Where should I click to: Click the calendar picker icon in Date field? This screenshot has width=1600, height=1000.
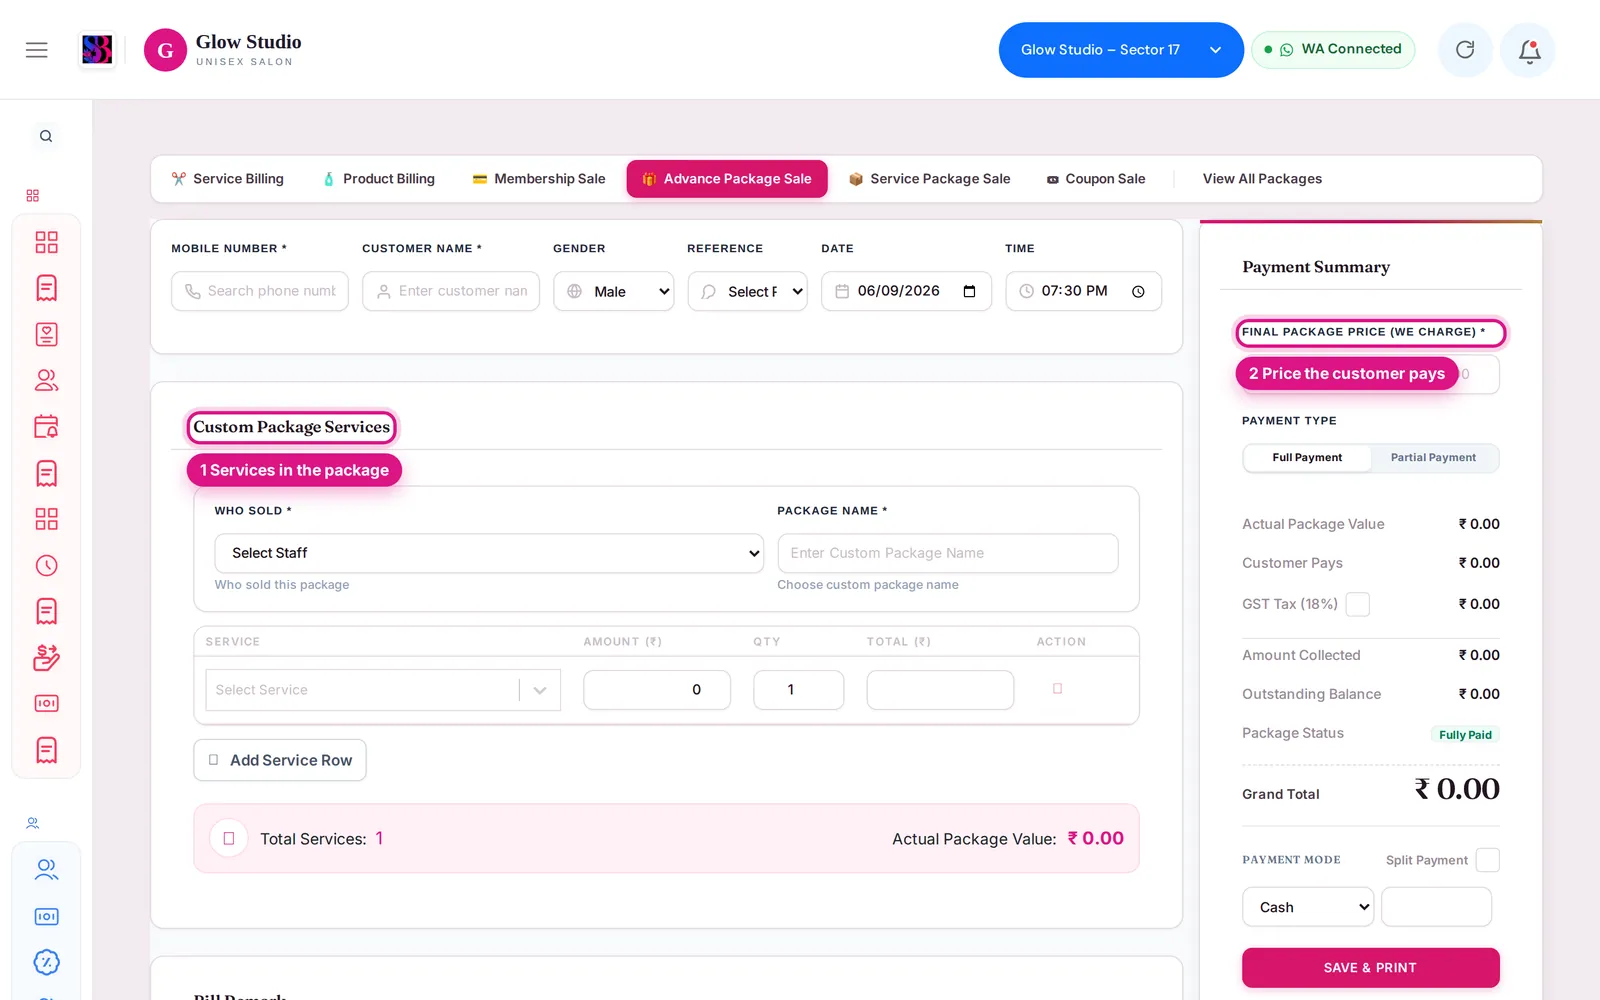coord(969,291)
